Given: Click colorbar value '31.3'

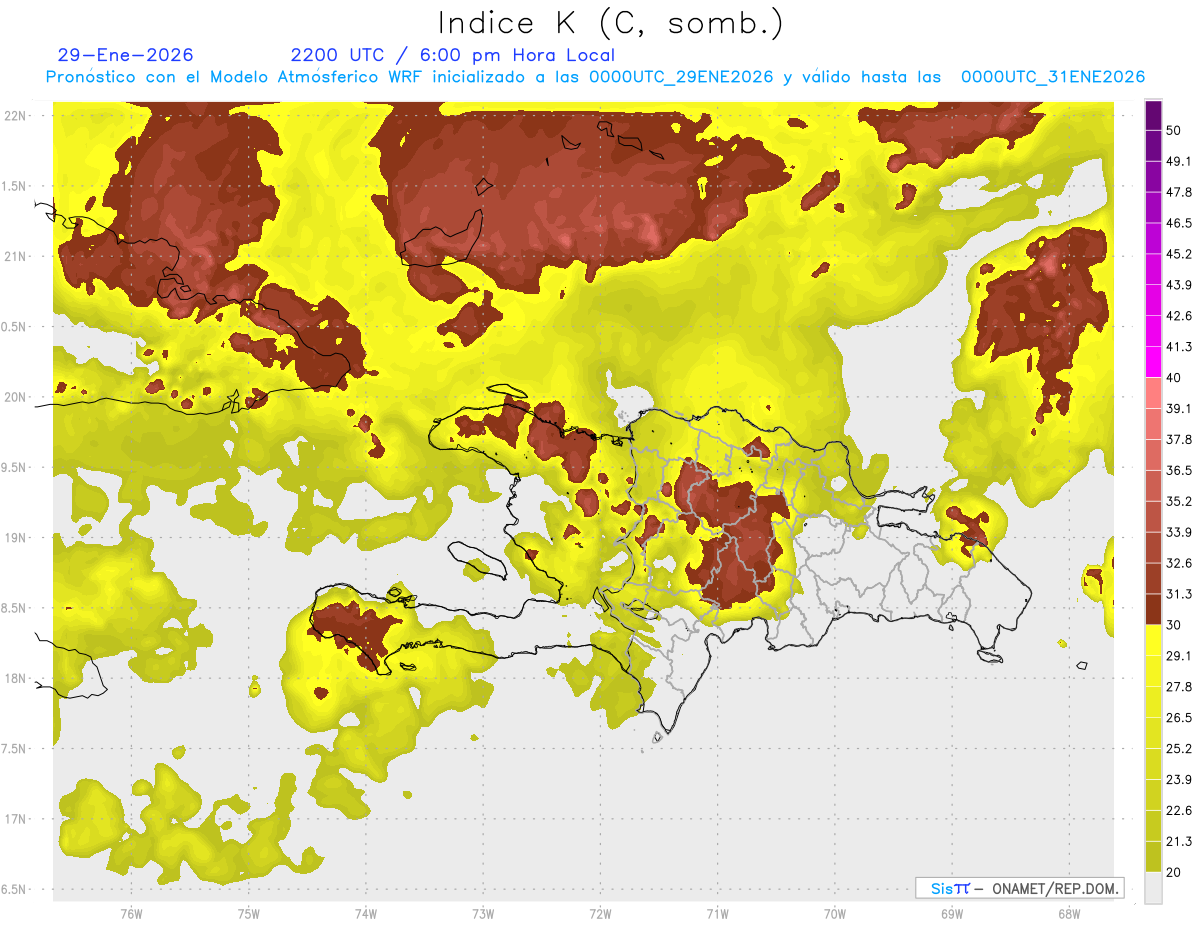Looking at the screenshot, I should click(1179, 594).
